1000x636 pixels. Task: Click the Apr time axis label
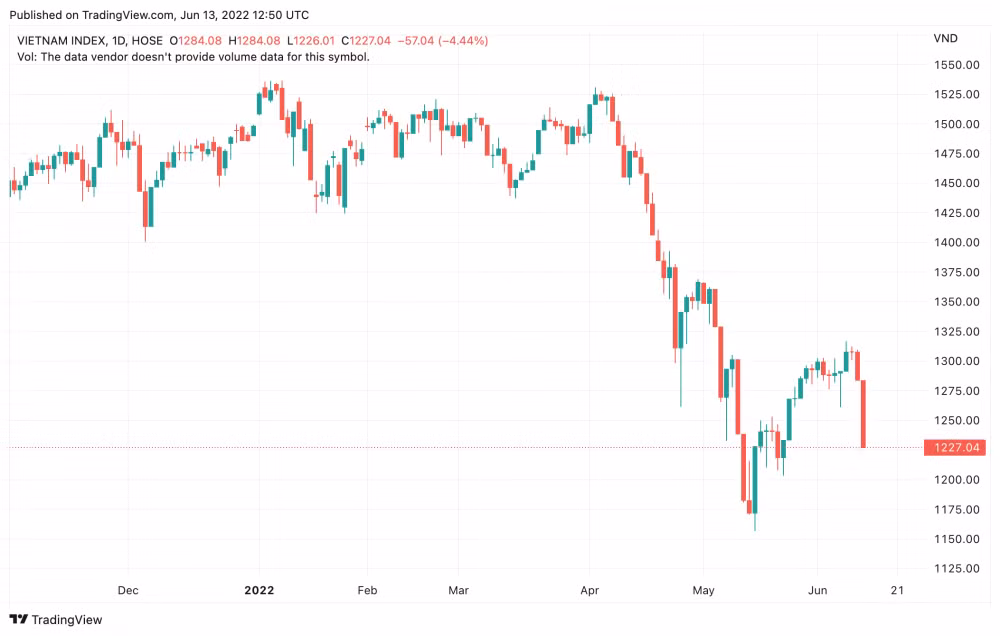pyautogui.click(x=590, y=590)
